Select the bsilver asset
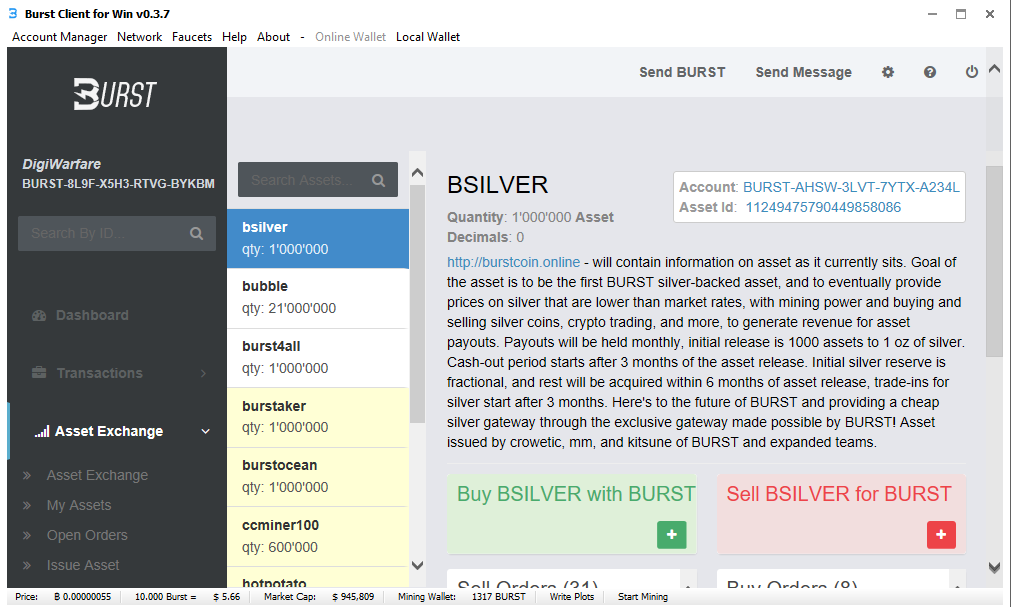The width and height of the screenshot is (1011, 607). pyautogui.click(x=317, y=239)
